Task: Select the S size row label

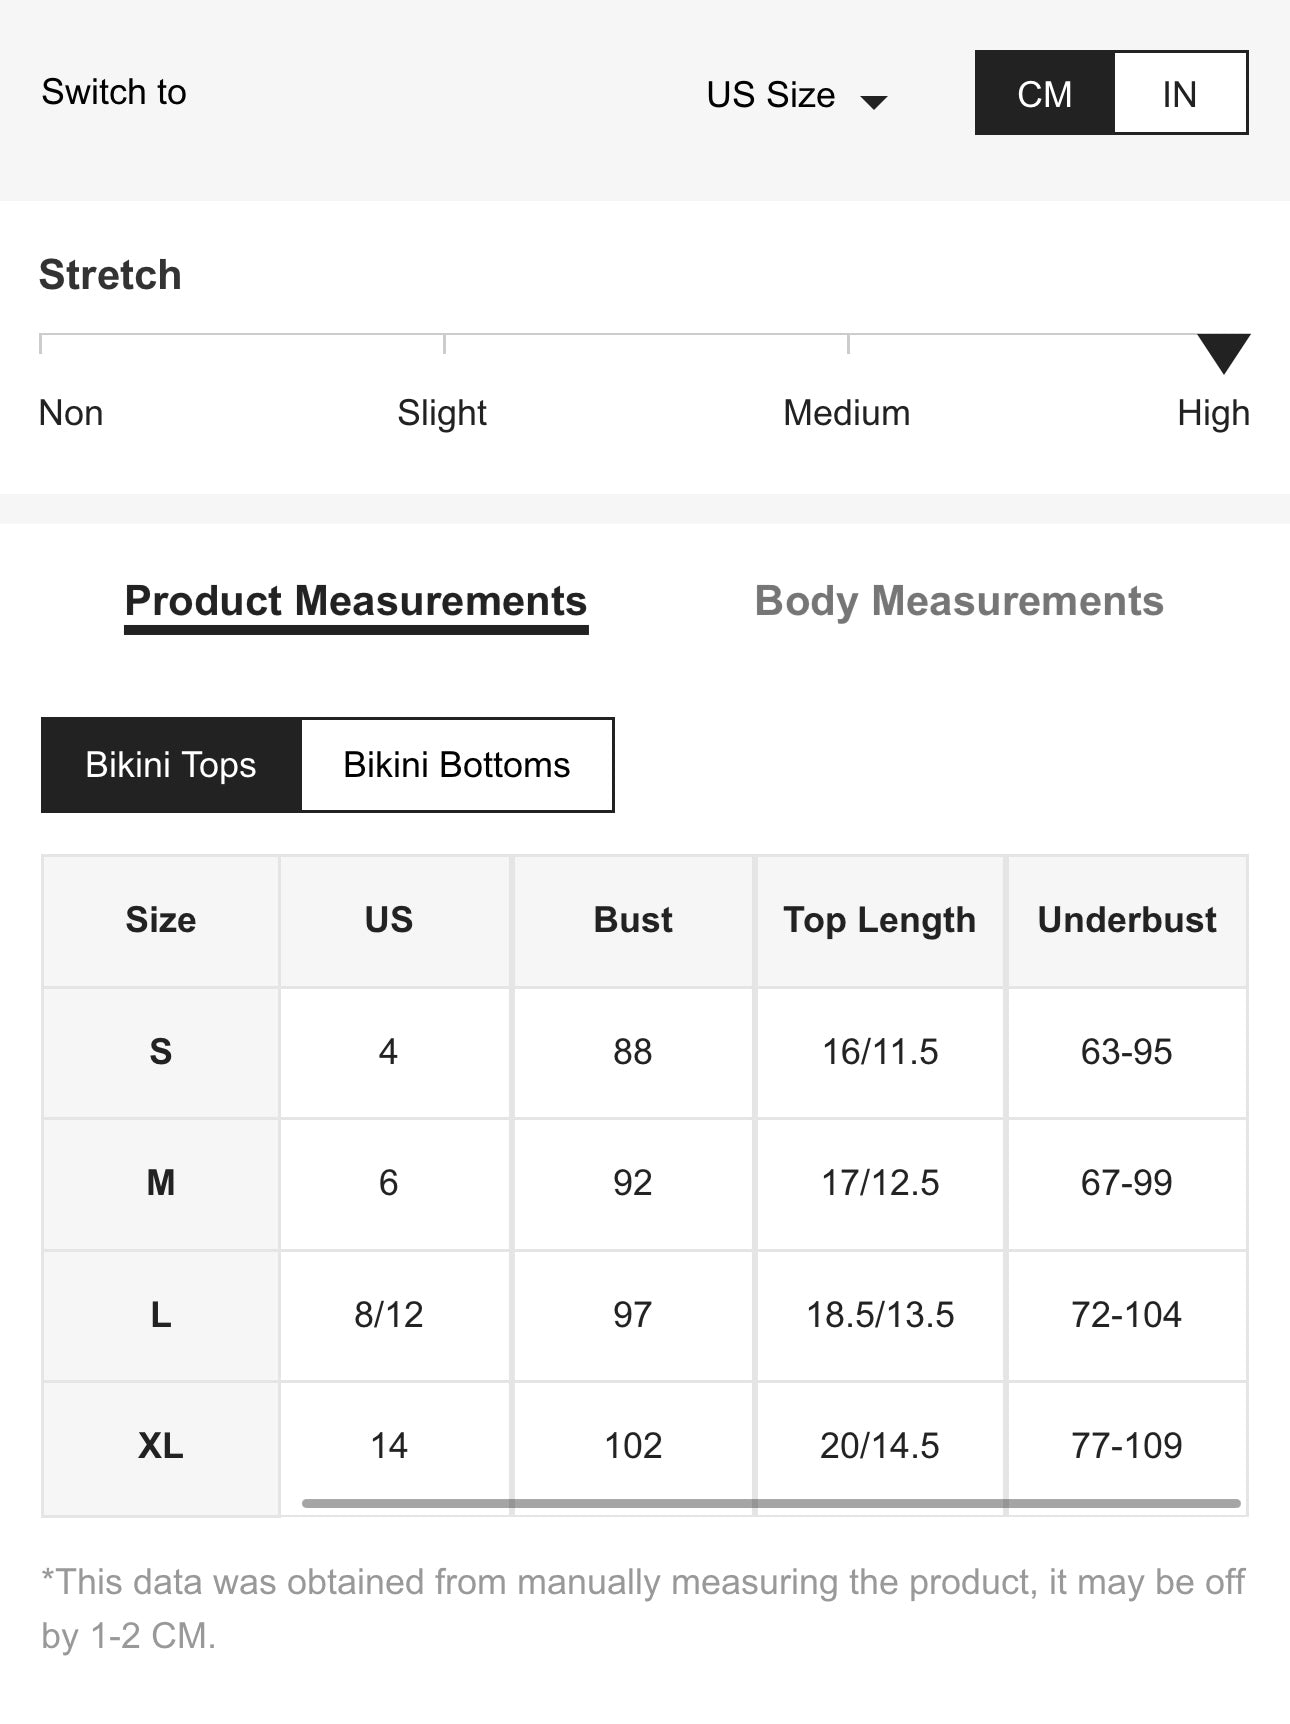Action: point(161,1052)
